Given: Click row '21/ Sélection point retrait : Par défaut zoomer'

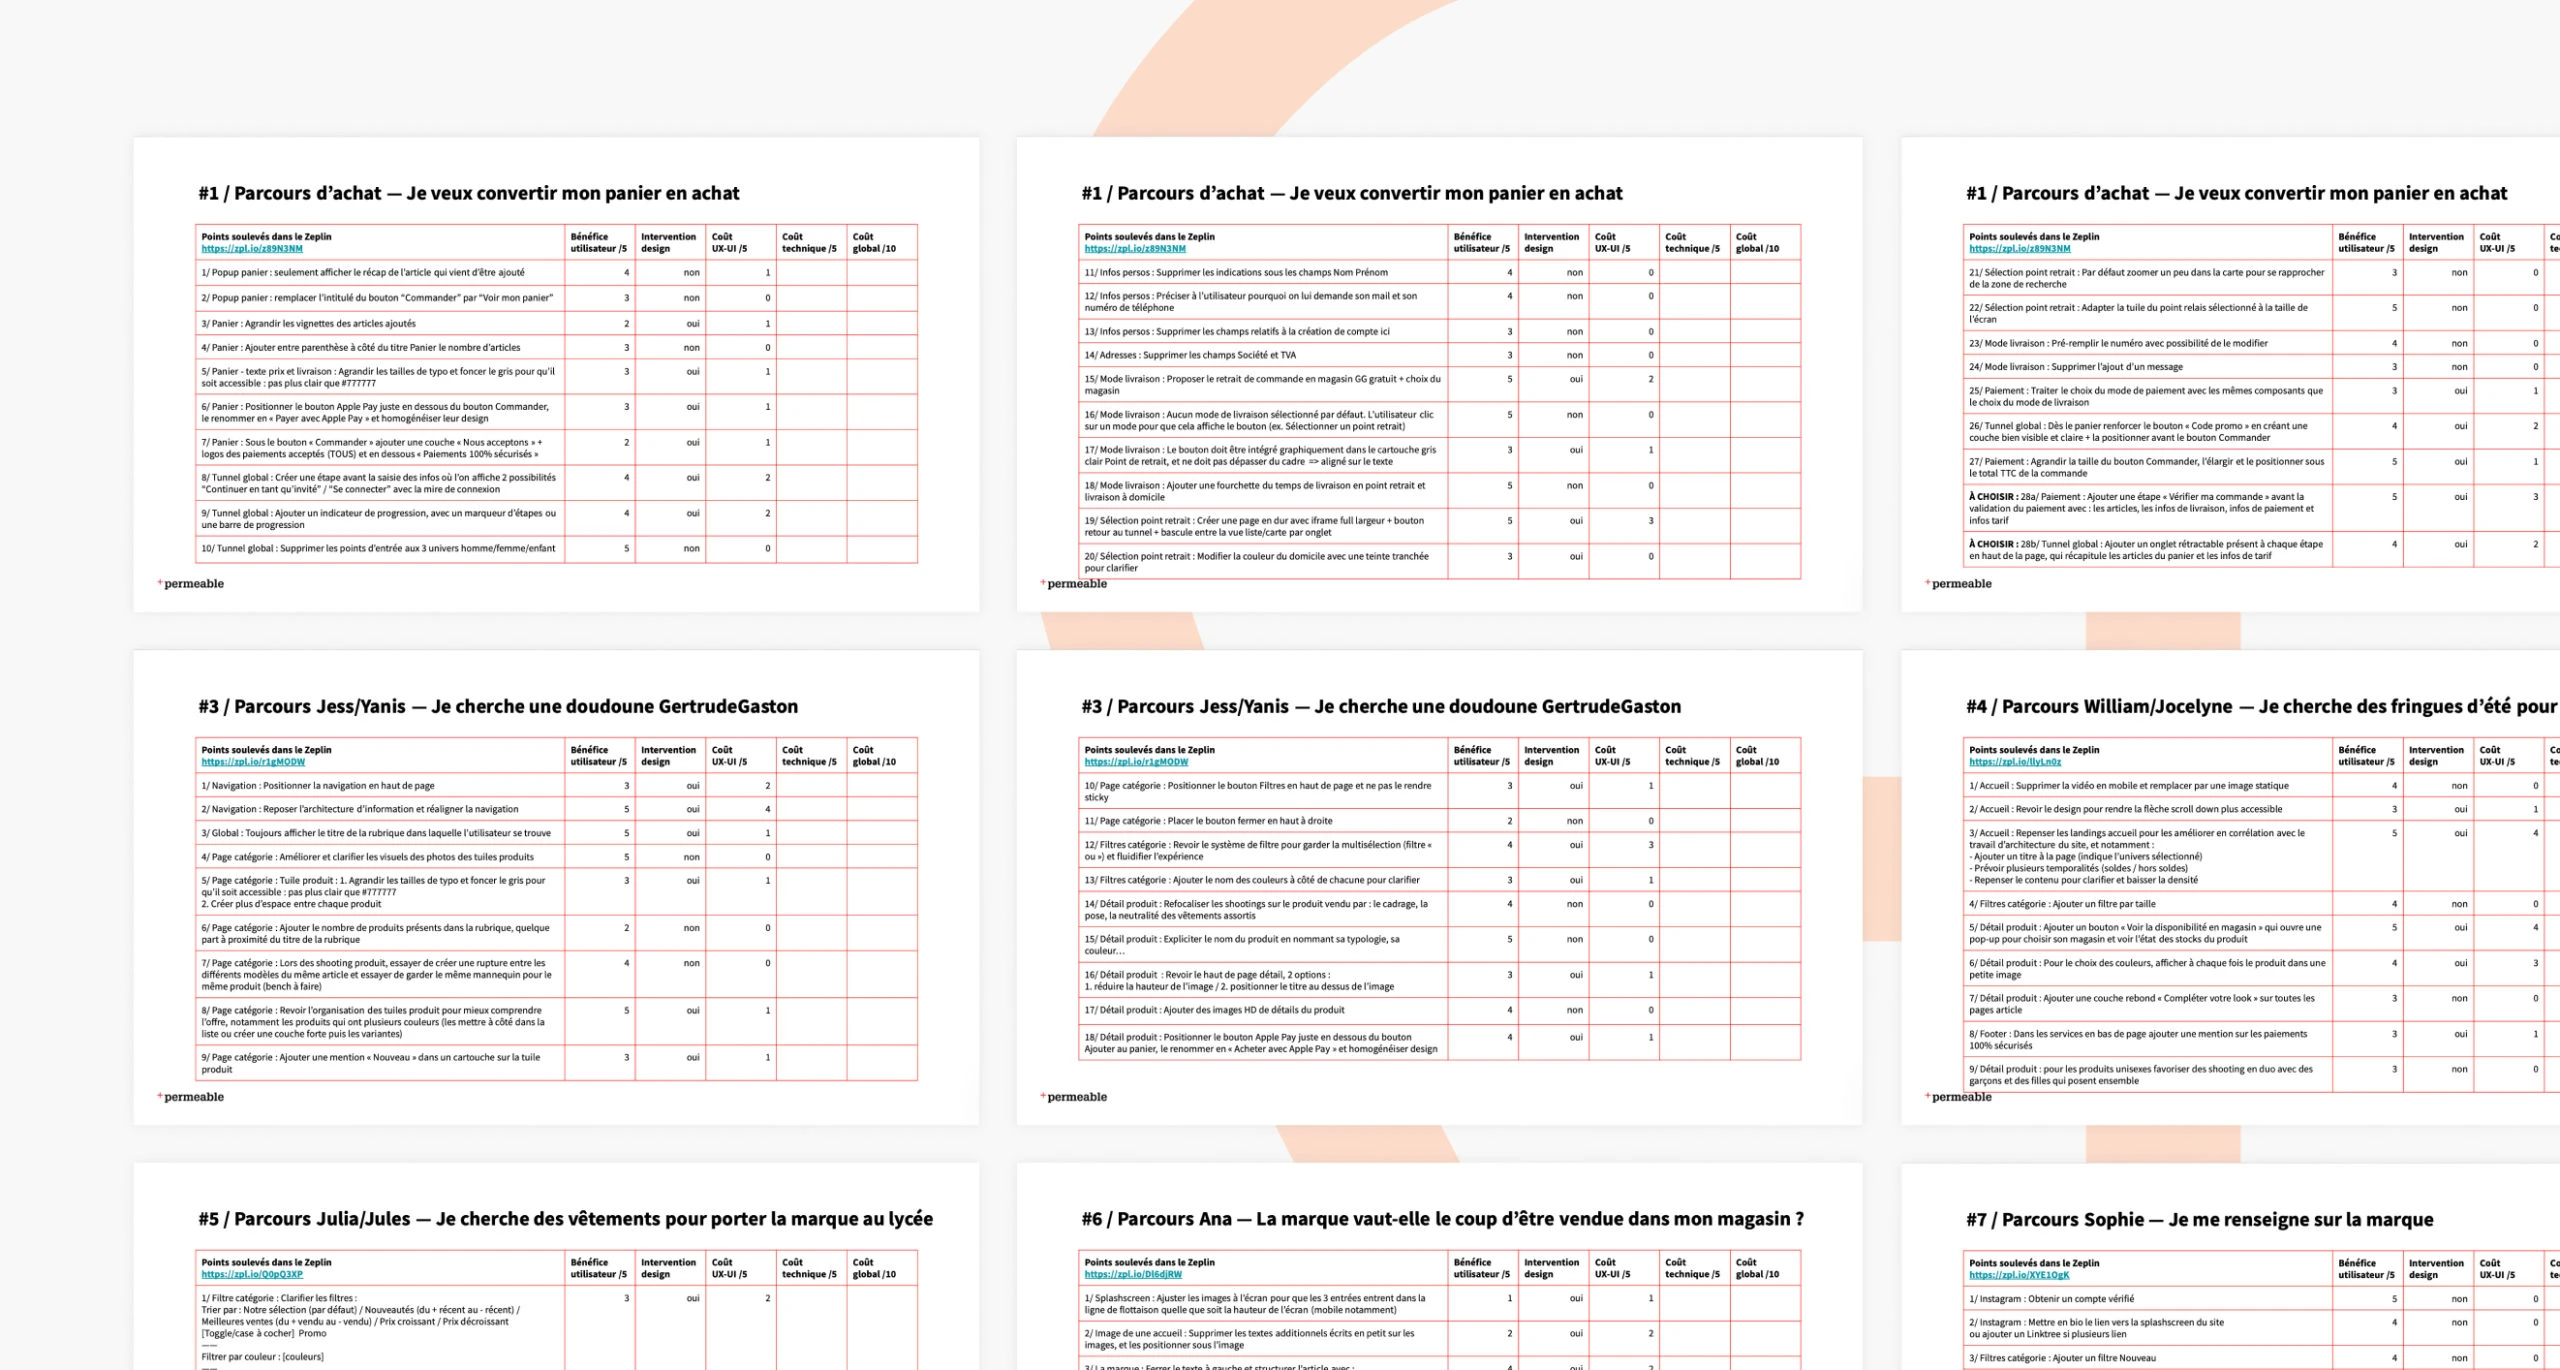Looking at the screenshot, I should pos(2262,279).
